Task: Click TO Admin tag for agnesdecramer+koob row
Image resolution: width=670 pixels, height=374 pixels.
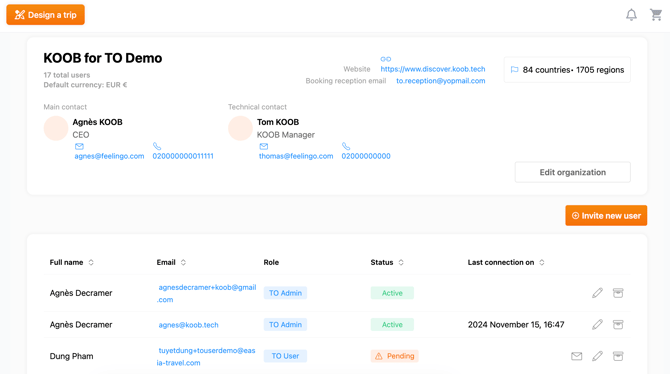Action: click(x=285, y=293)
